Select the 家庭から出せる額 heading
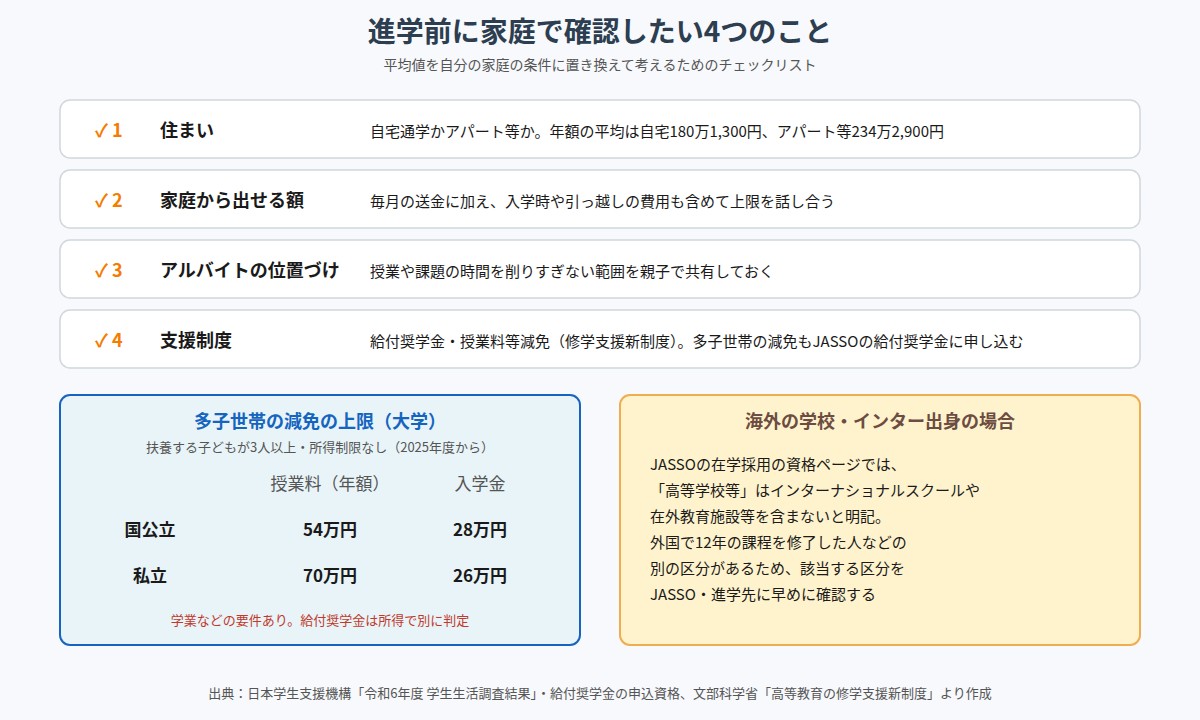 pos(232,200)
